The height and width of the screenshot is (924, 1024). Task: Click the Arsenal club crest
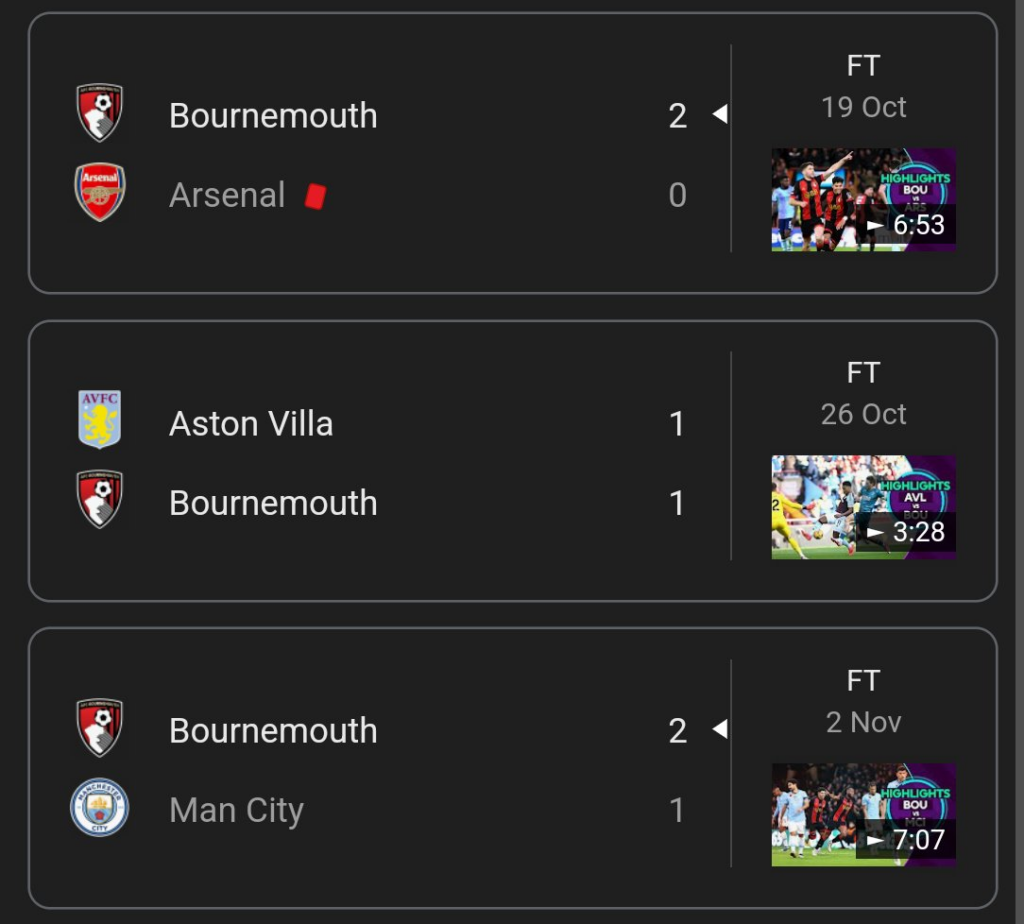pos(100,192)
